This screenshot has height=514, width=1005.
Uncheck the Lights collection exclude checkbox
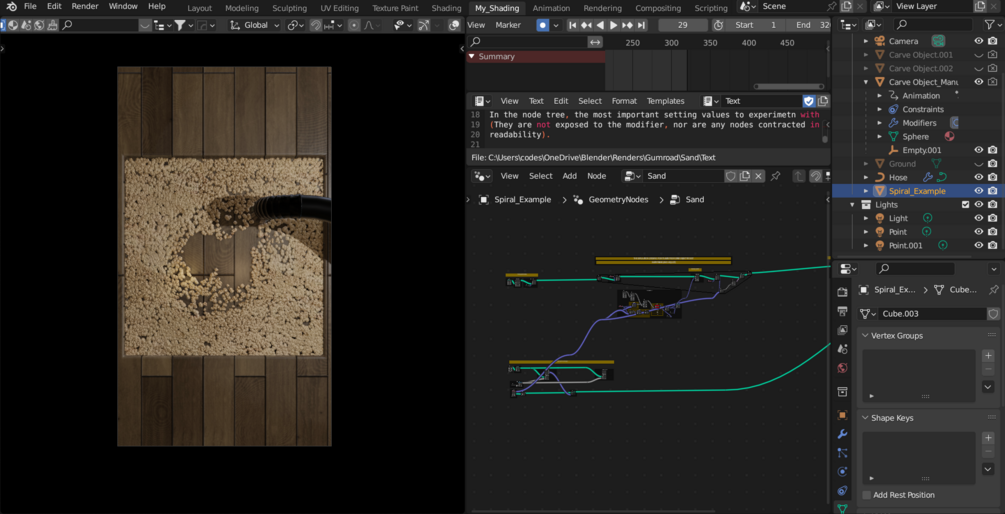[965, 205]
